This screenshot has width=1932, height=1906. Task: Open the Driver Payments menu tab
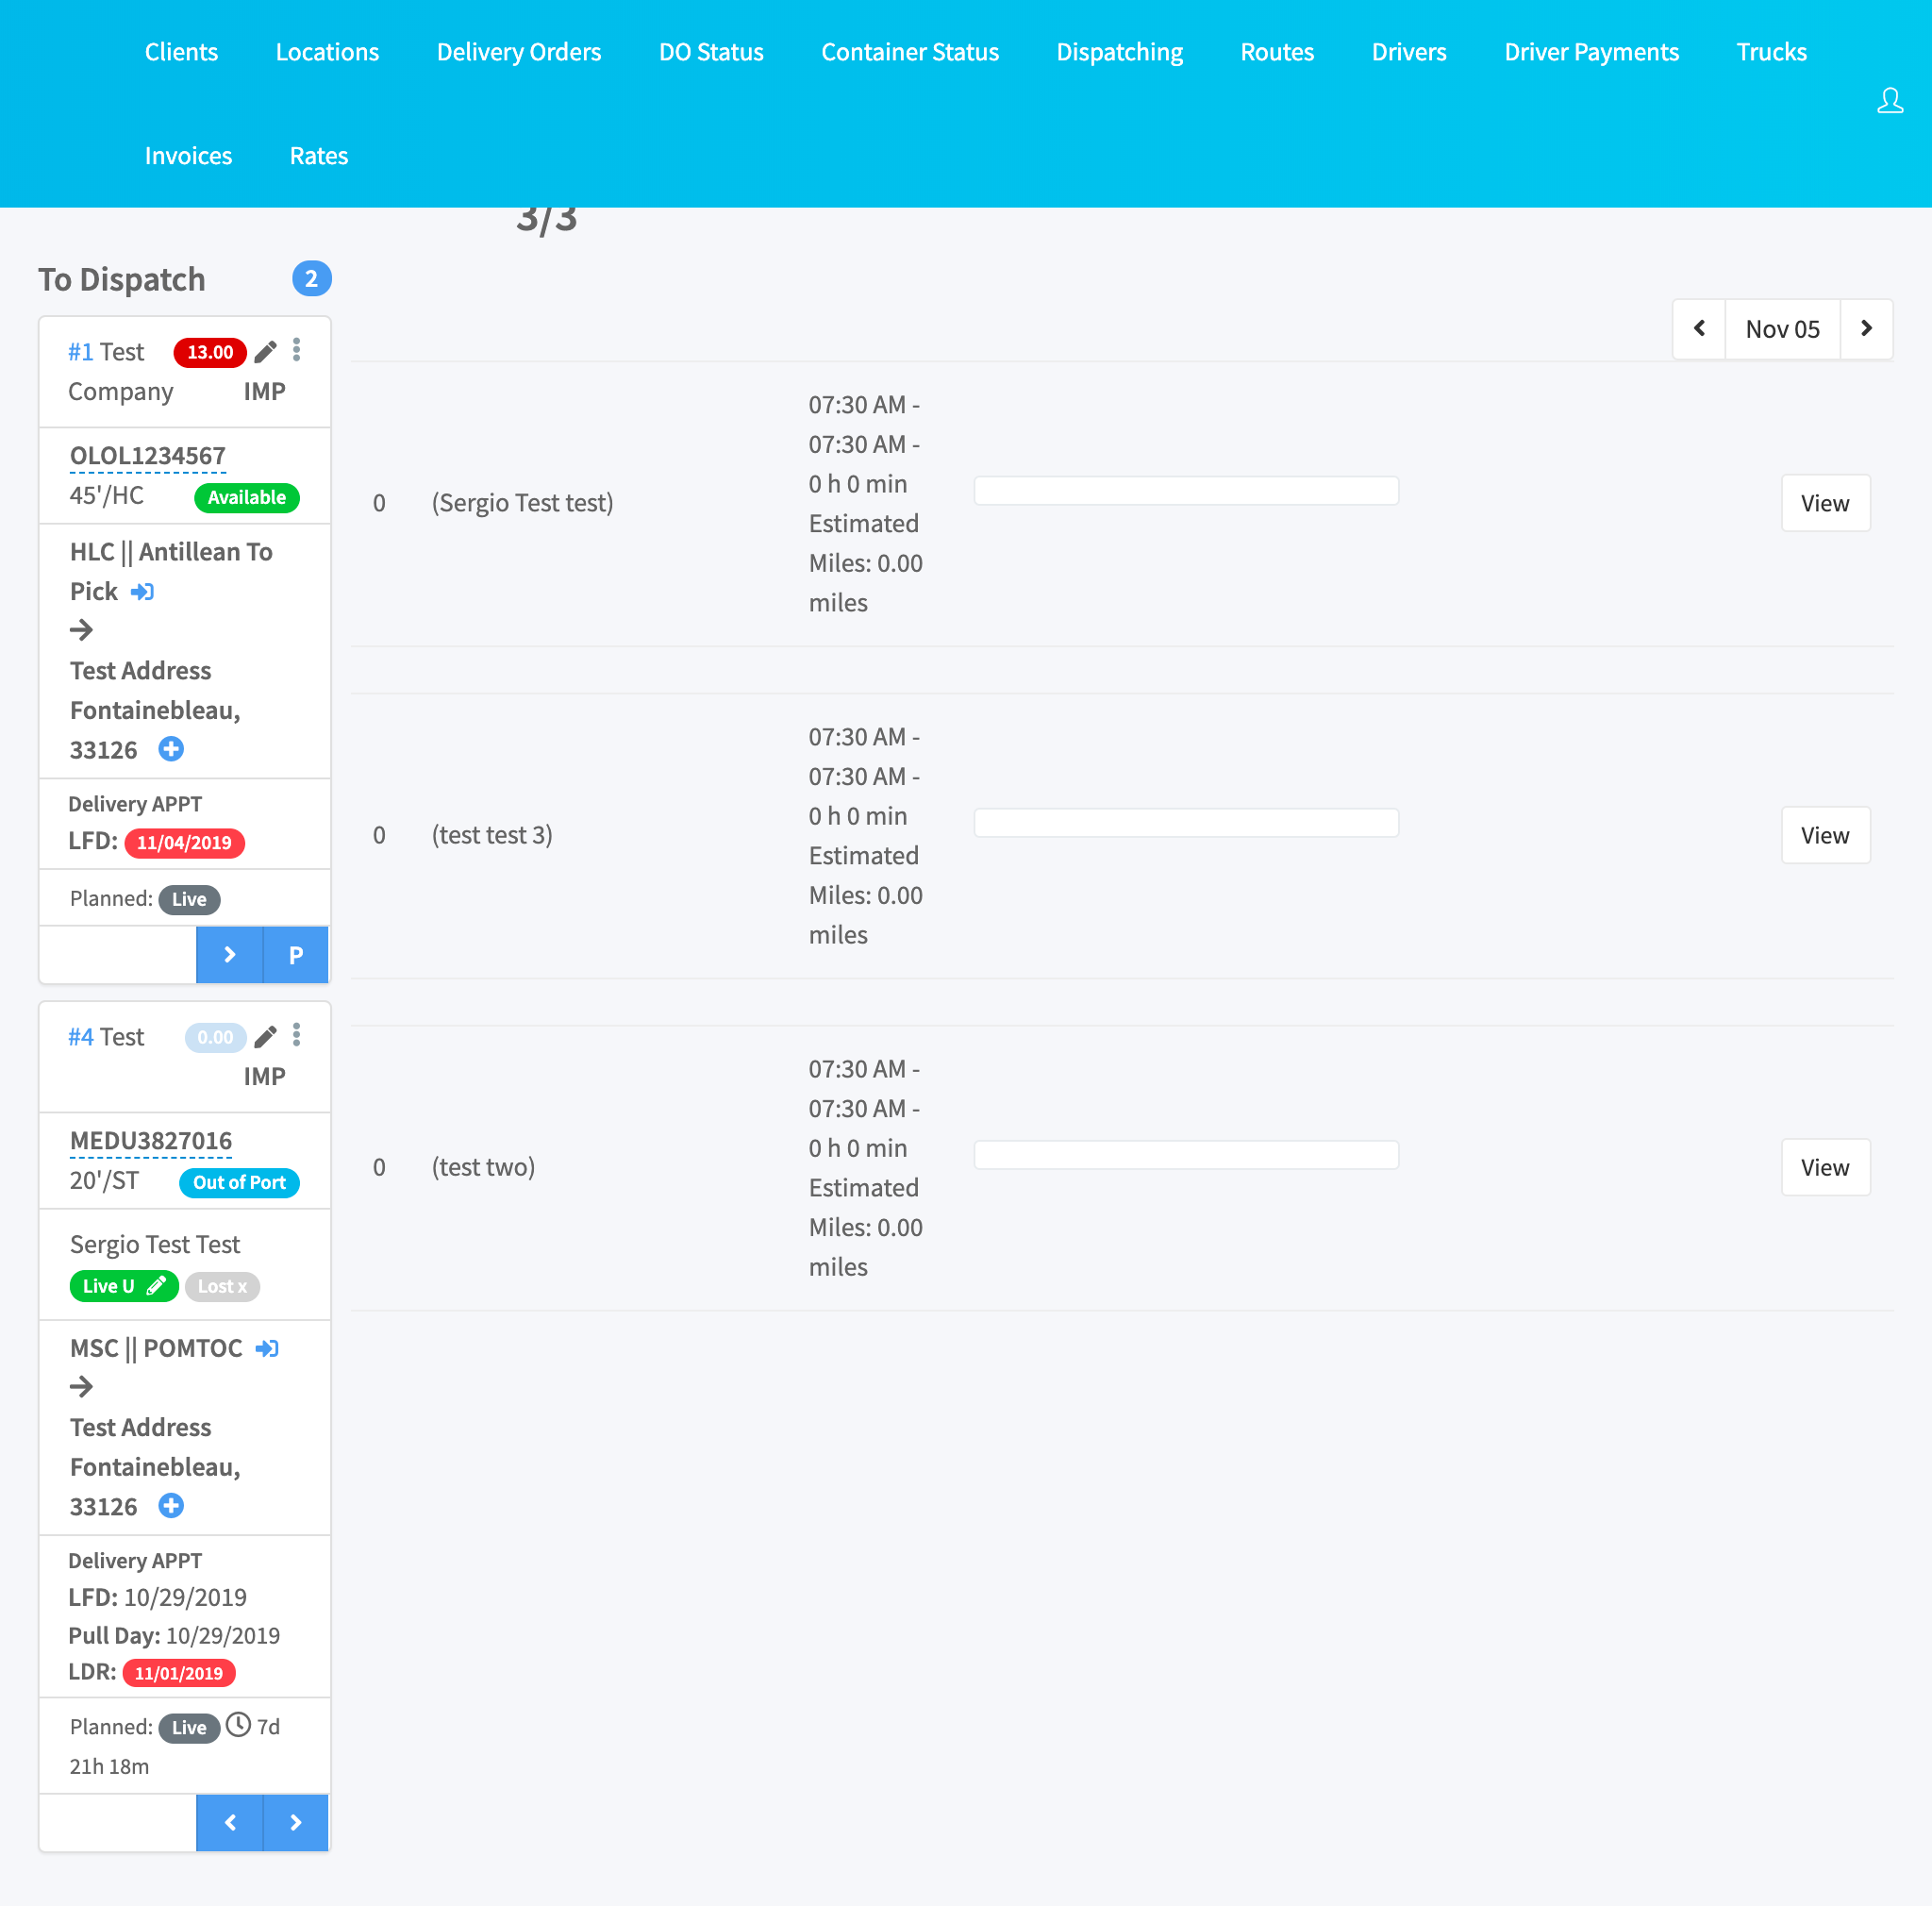(x=1590, y=52)
